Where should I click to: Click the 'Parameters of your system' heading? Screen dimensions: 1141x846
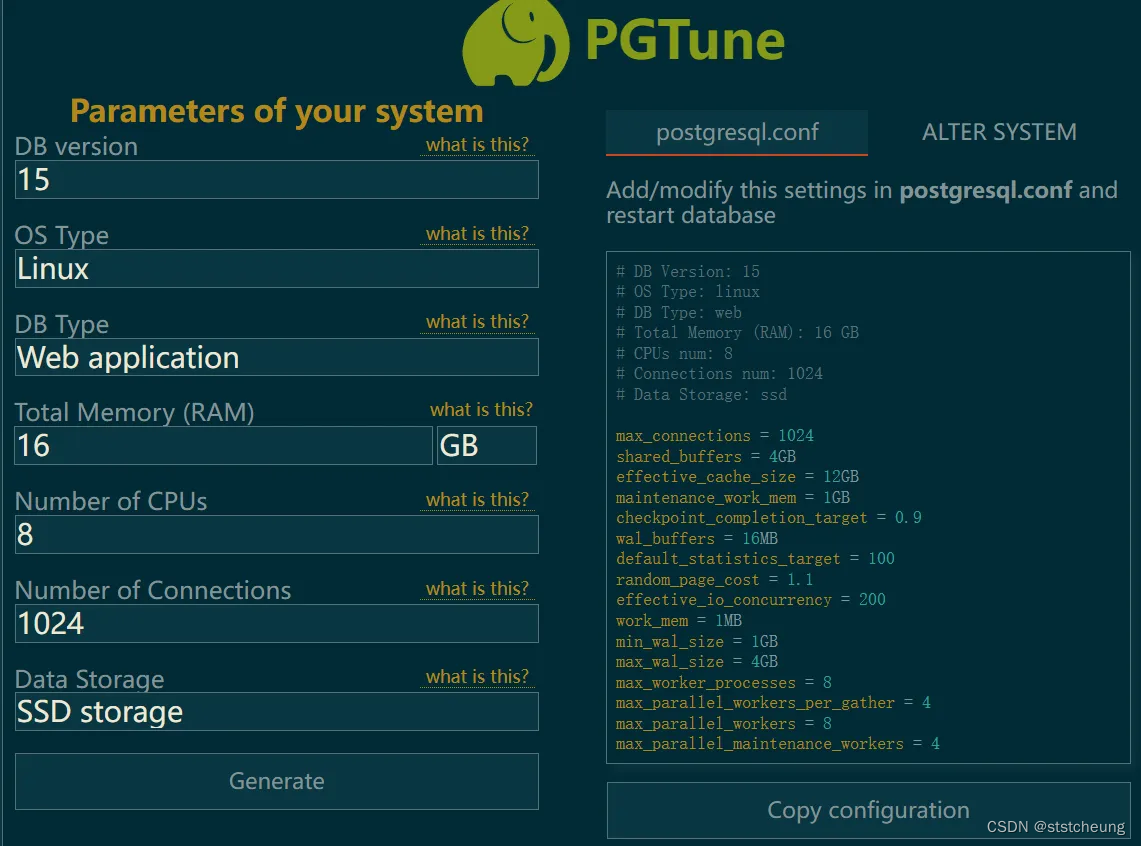pos(277,112)
